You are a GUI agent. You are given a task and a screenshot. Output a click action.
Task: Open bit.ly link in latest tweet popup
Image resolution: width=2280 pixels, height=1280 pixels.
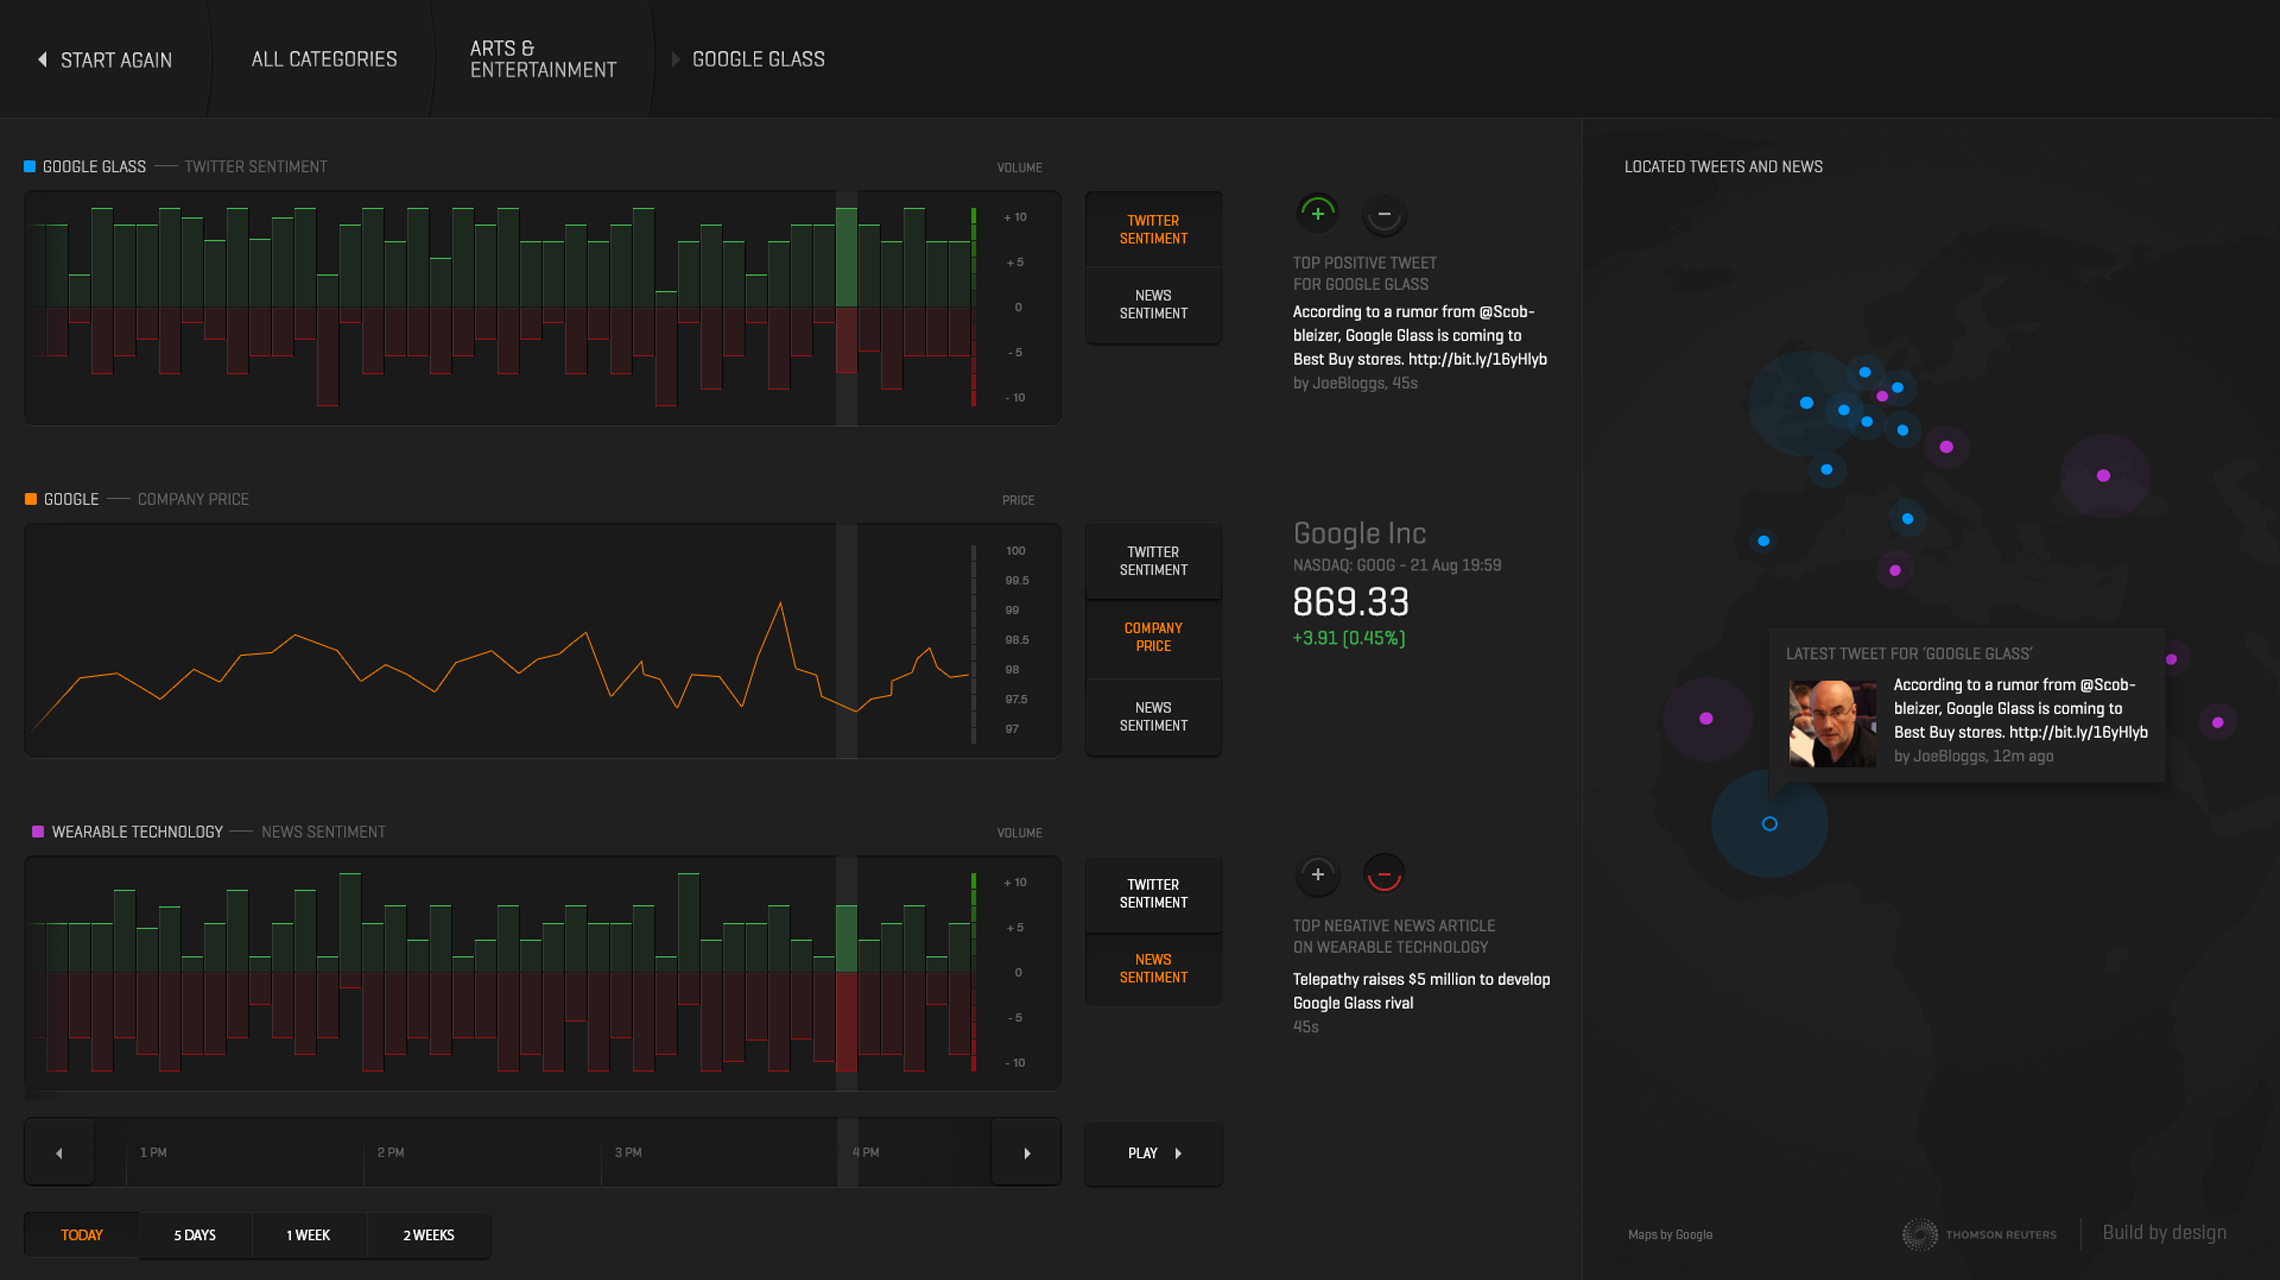tap(2078, 732)
